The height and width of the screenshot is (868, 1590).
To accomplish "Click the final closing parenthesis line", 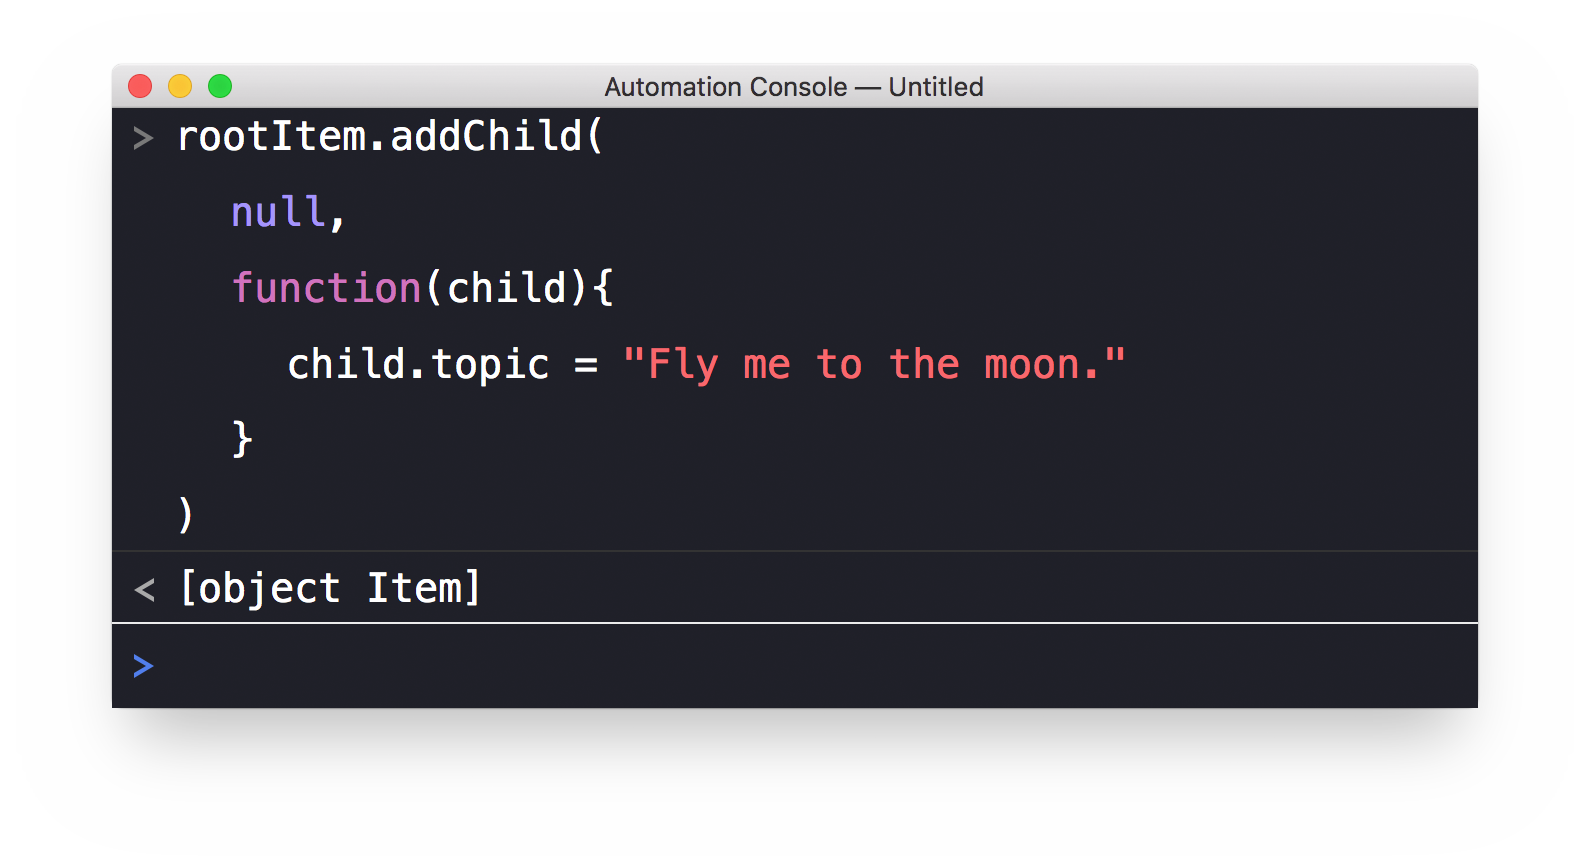I will click(186, 514).
